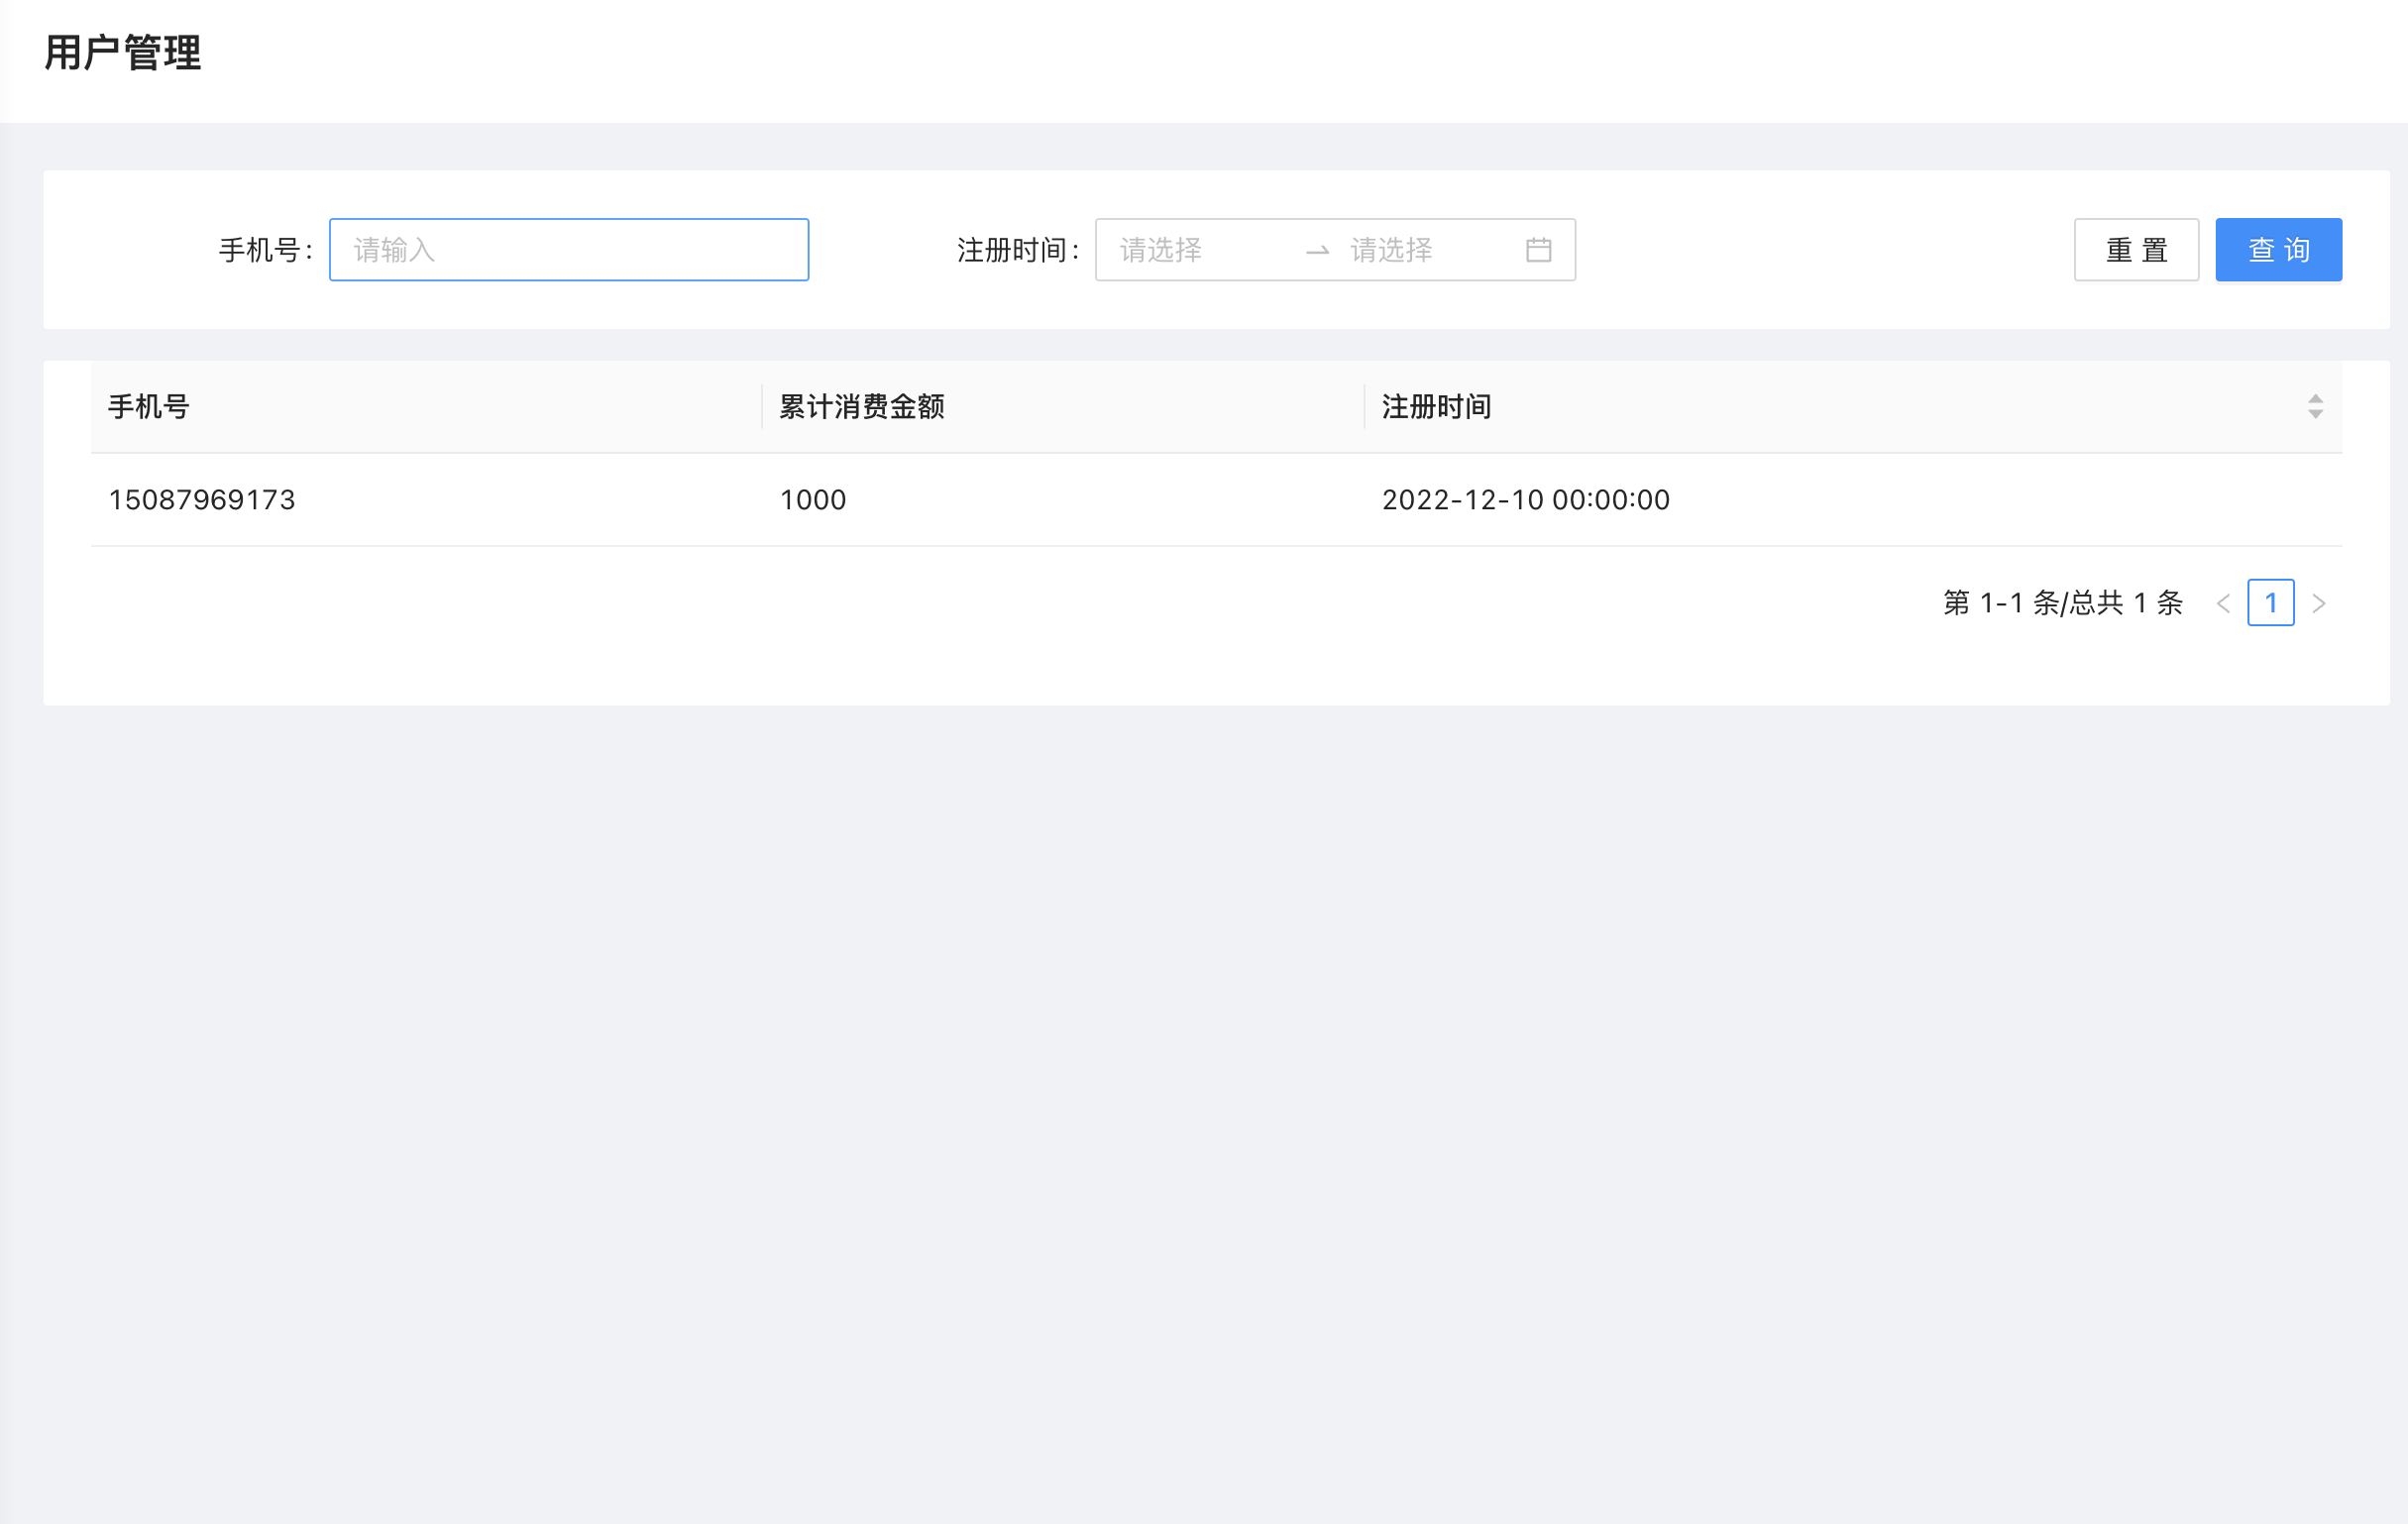Click the 注册时间: form label
The height and width of the screenshot is (1524, 2408).
[x=1018, y=249]
